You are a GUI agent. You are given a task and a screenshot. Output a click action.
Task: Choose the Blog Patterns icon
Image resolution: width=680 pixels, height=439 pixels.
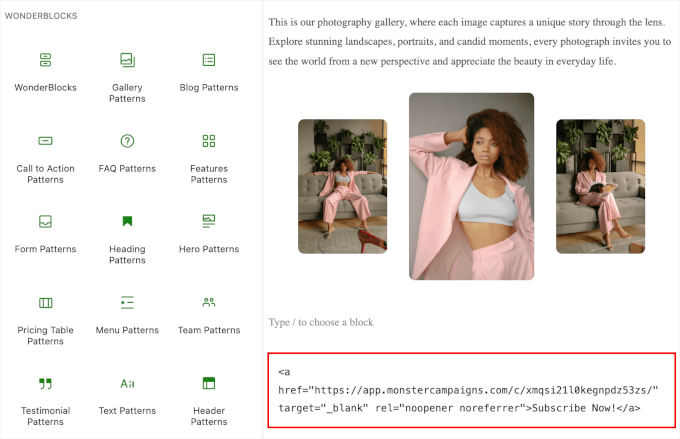[x=209, y=60]
